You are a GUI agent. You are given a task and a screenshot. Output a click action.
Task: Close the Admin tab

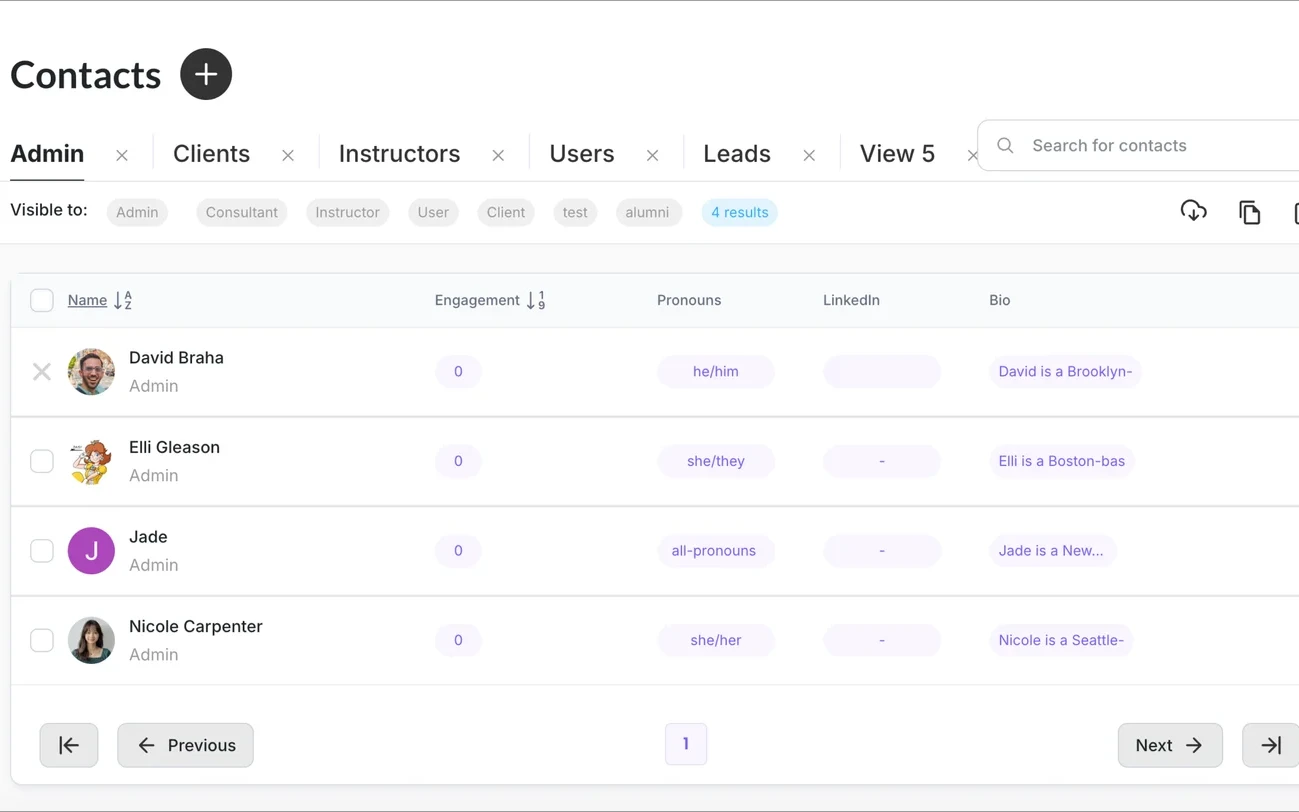[122, 155]
